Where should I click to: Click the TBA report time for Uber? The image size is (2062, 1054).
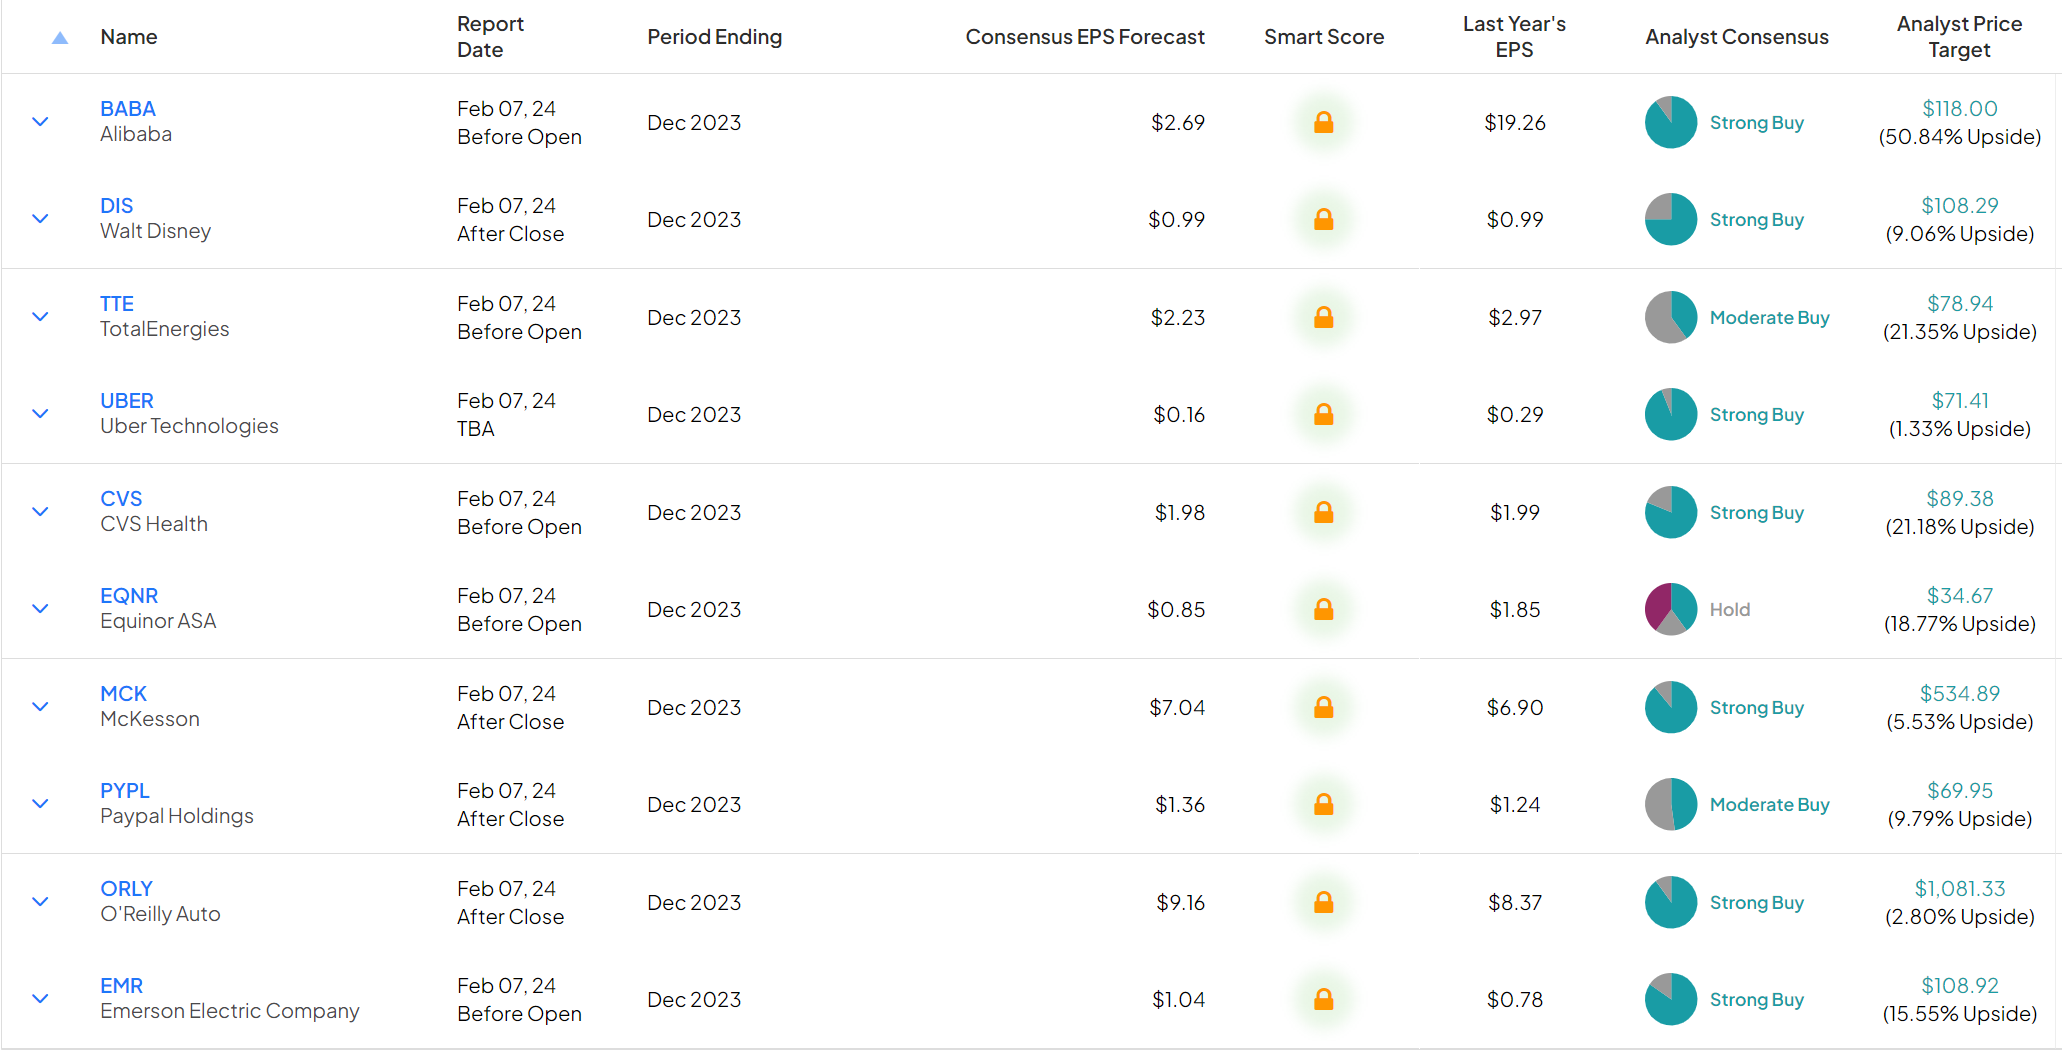476,428
